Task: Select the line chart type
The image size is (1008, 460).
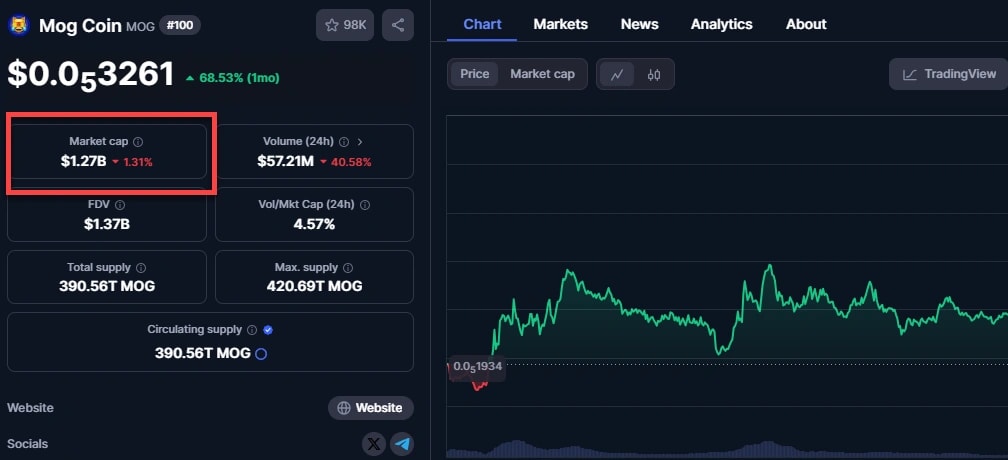Action: point(617,74)
